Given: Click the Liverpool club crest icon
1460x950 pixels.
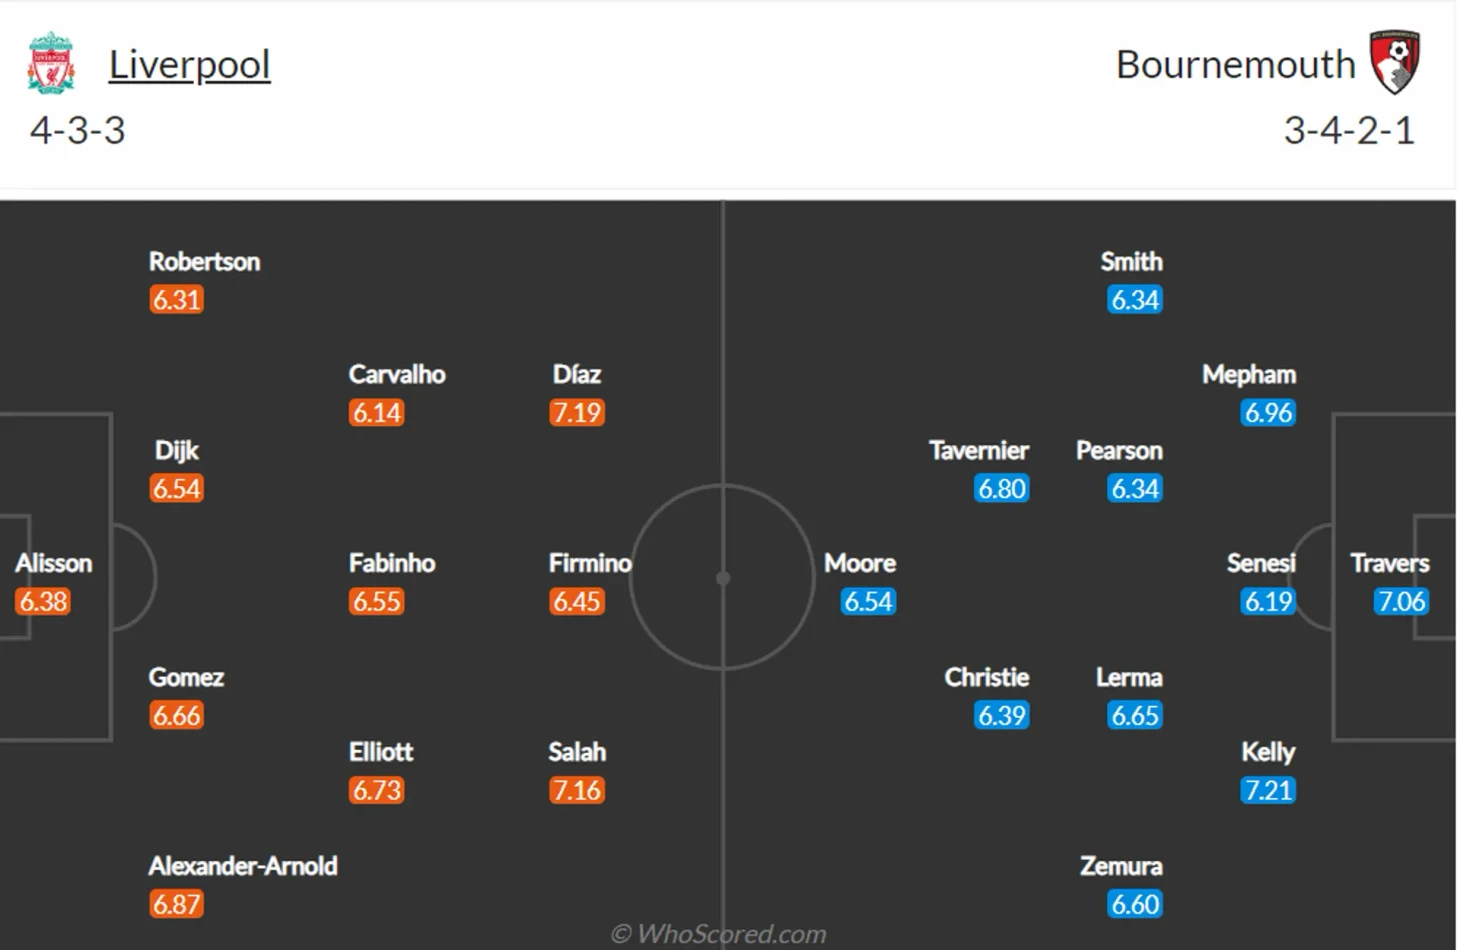Looking at the screenshot, I should point(51,63).
